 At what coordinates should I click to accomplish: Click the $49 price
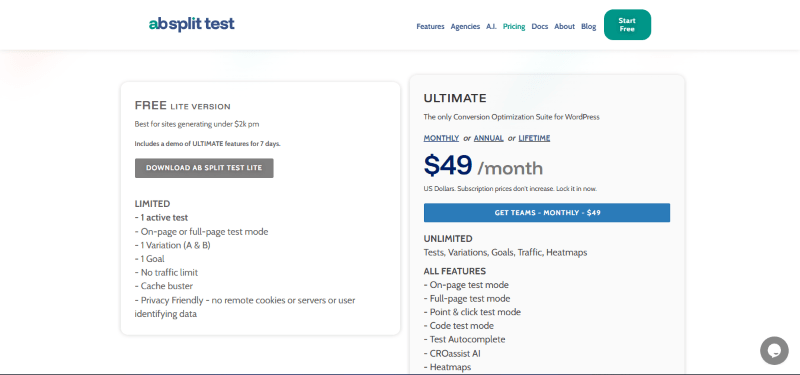click(x=448, y=165)
